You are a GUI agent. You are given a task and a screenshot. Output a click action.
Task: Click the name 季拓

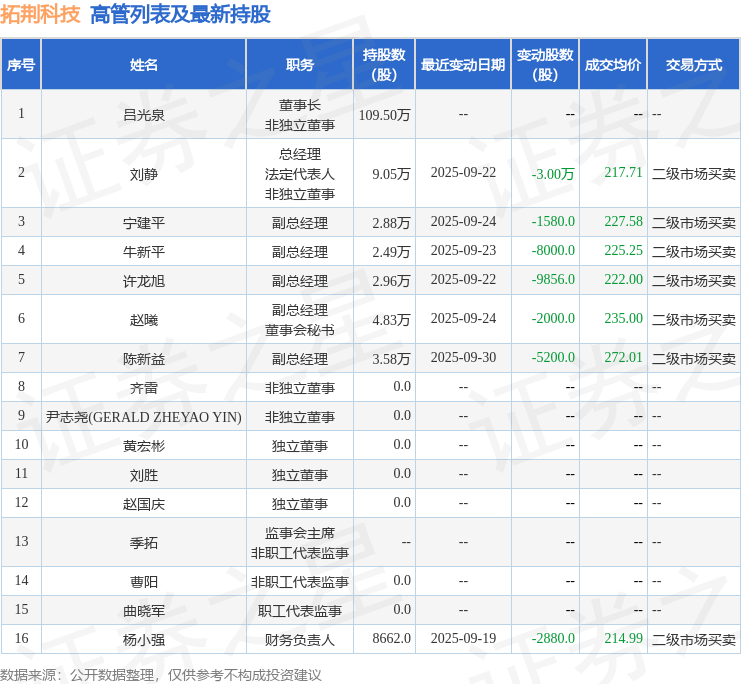pyautogui.click(x=144, y=543)
